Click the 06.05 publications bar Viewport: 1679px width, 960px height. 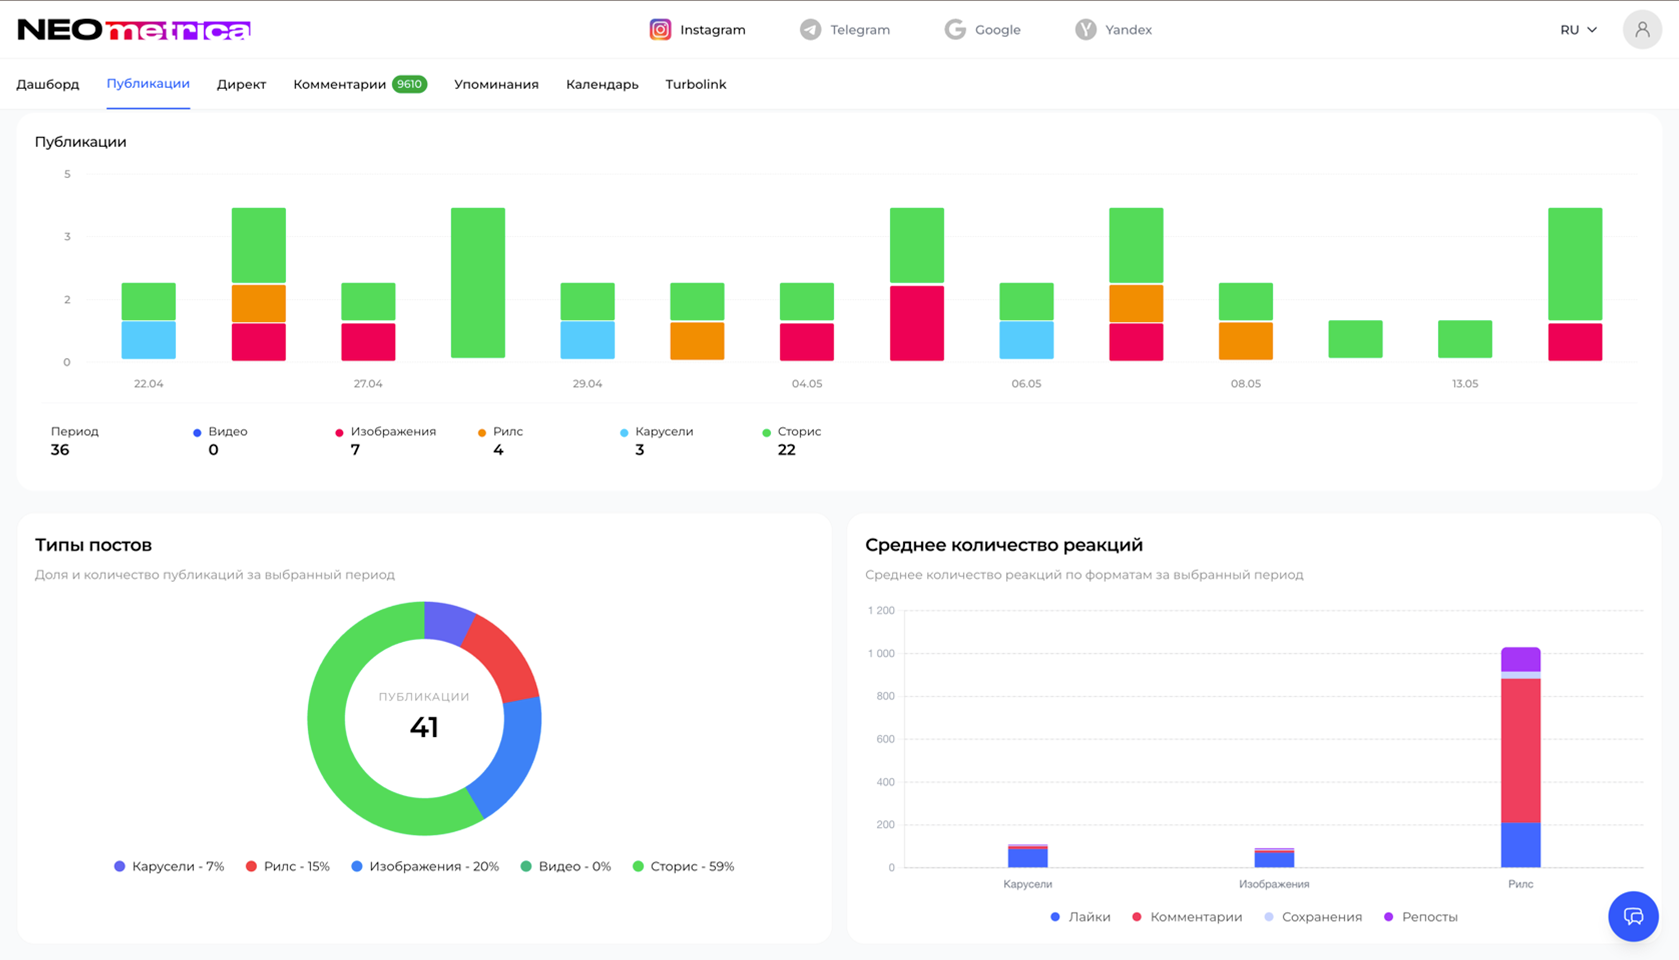coord(1026,321)
